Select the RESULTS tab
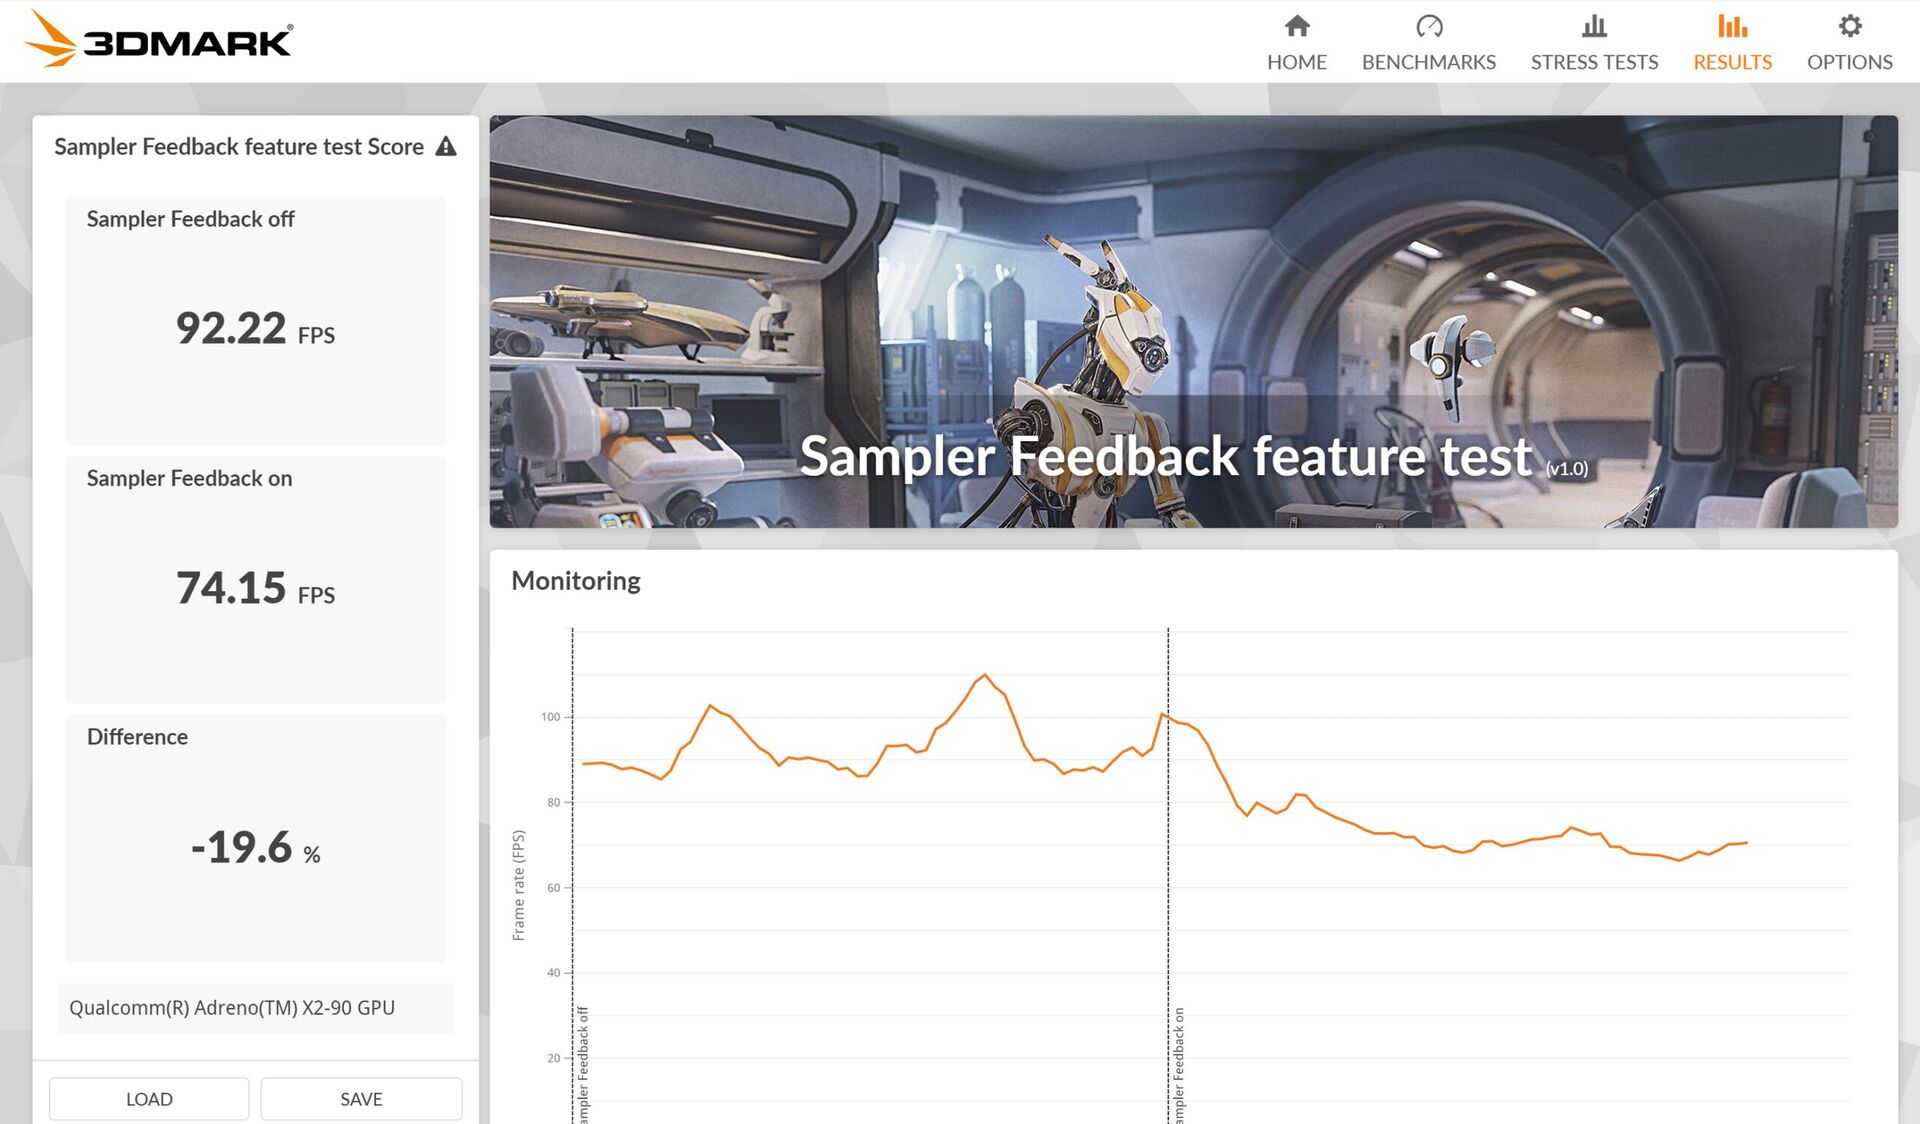 pos(1732,43)
